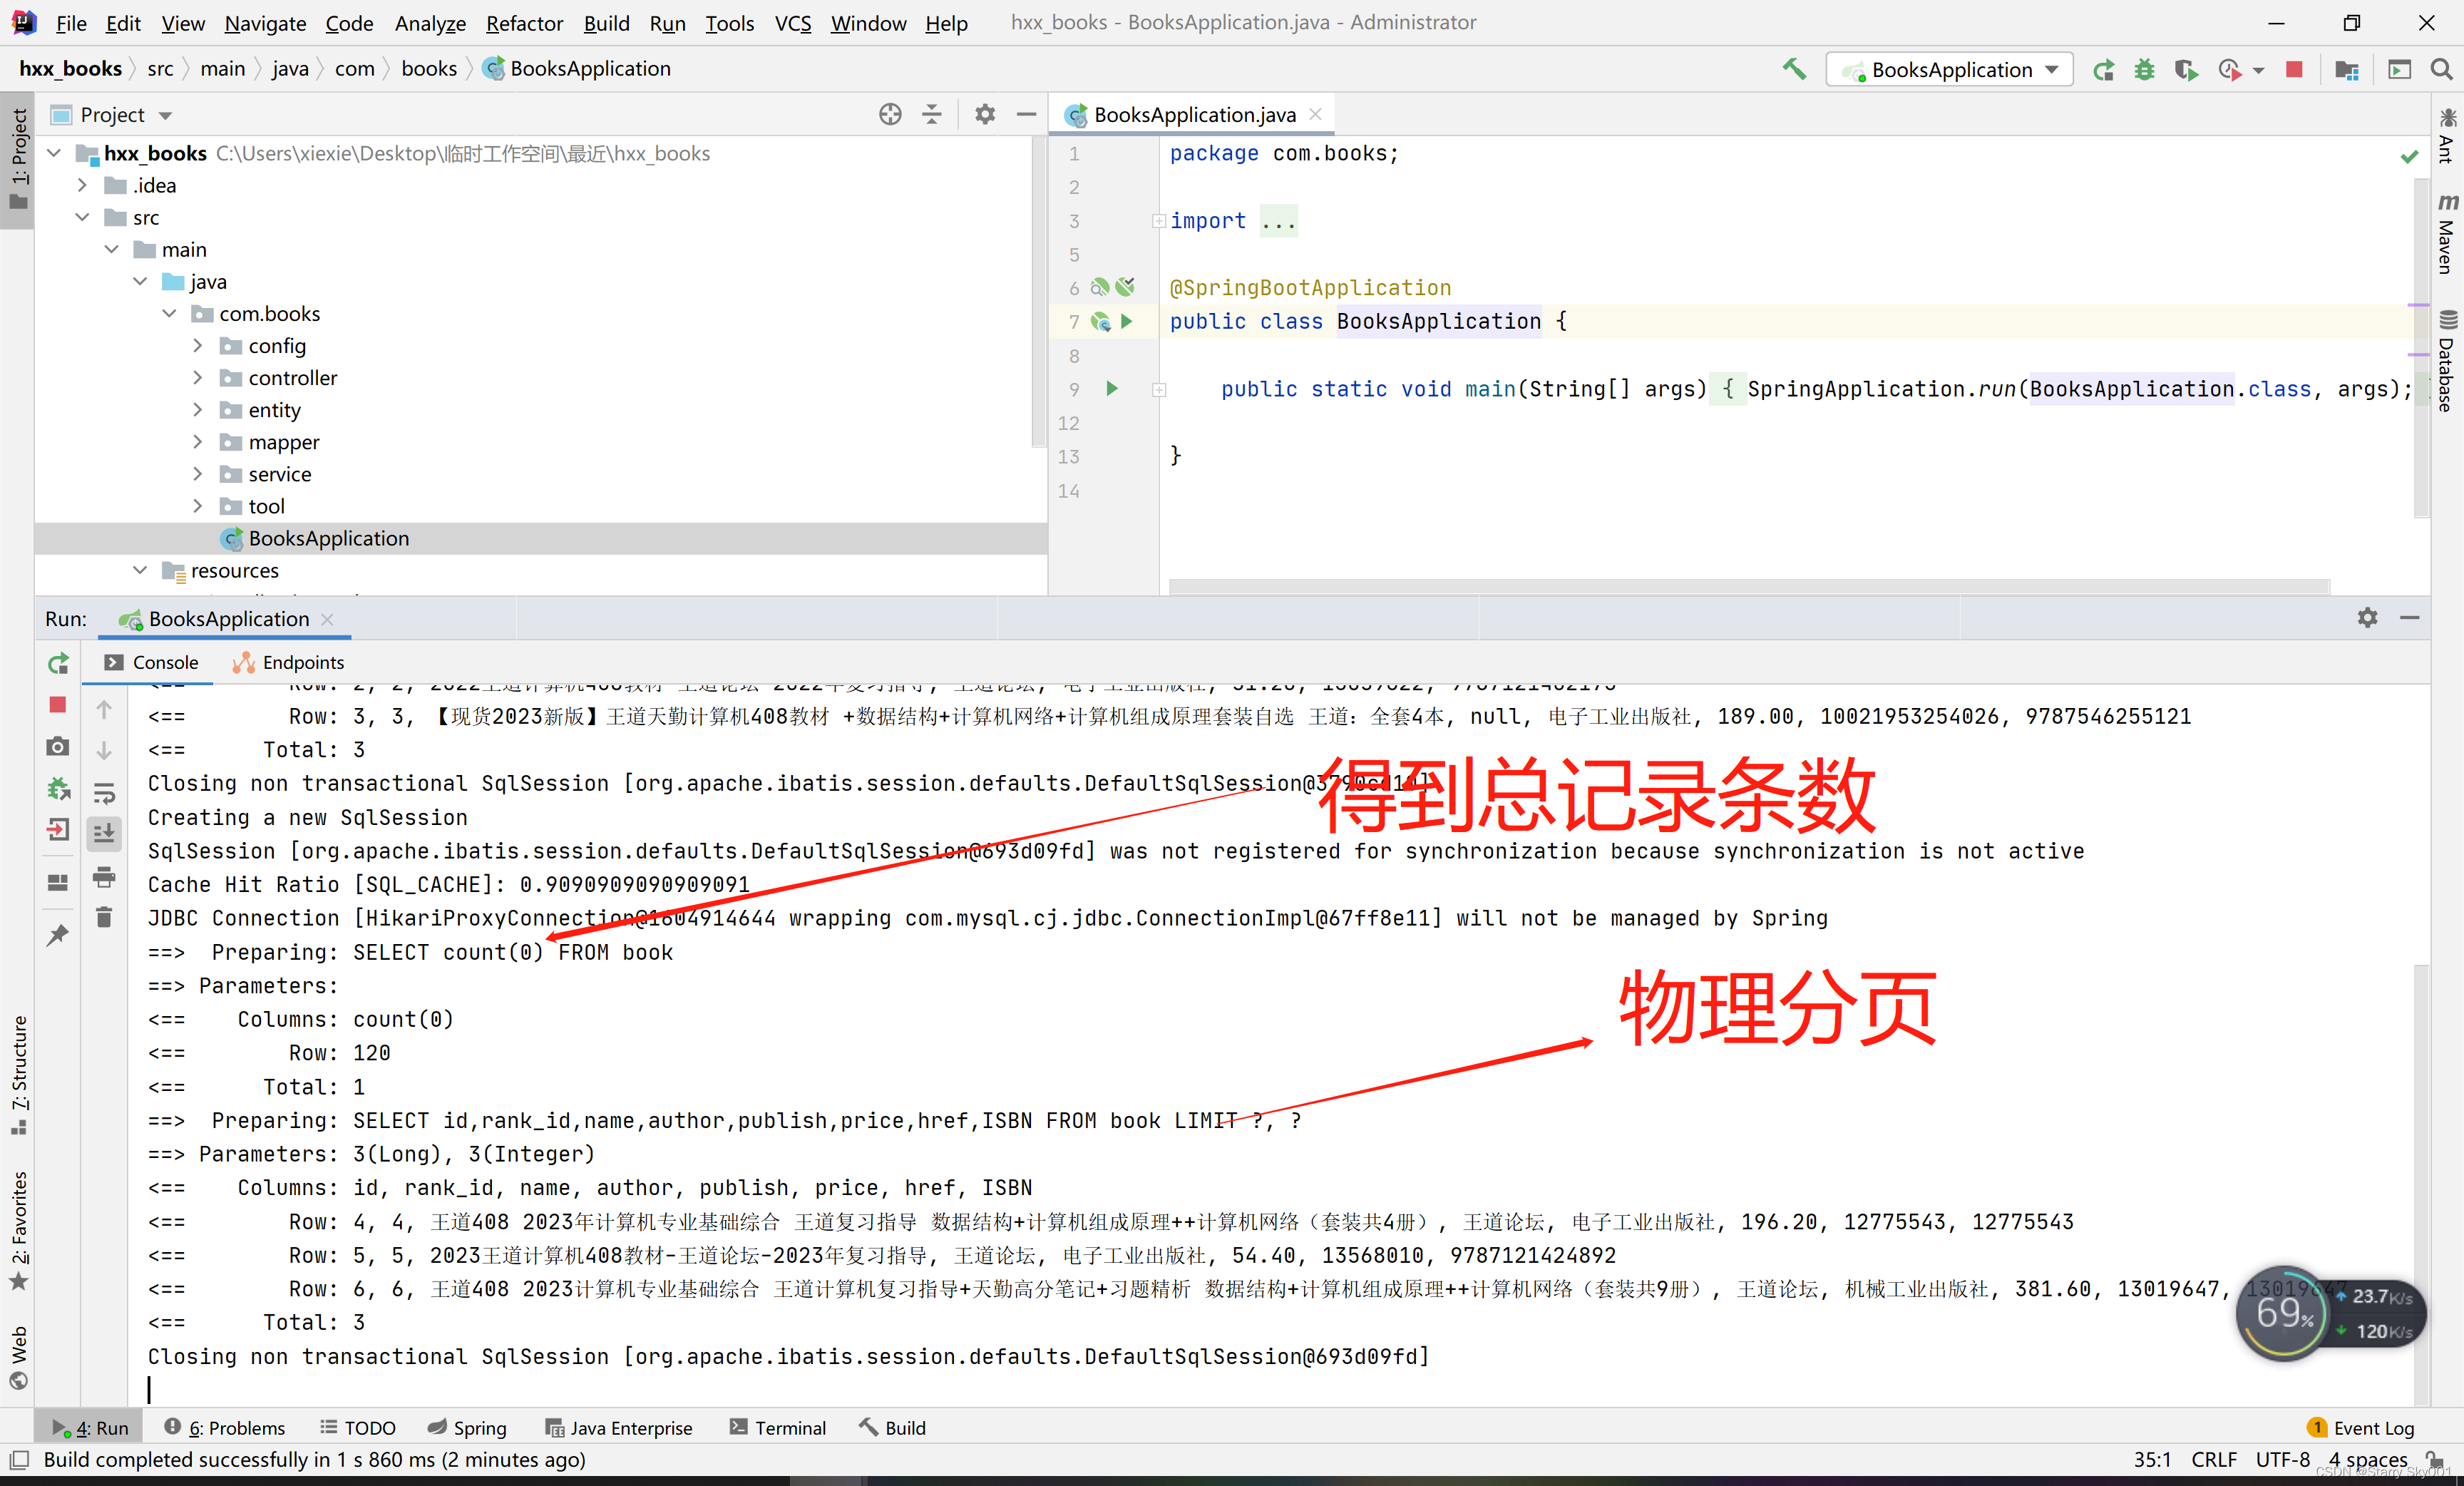Stop the running application with red square
Screen dimensions: 2464x1486
click(2294, 69)
